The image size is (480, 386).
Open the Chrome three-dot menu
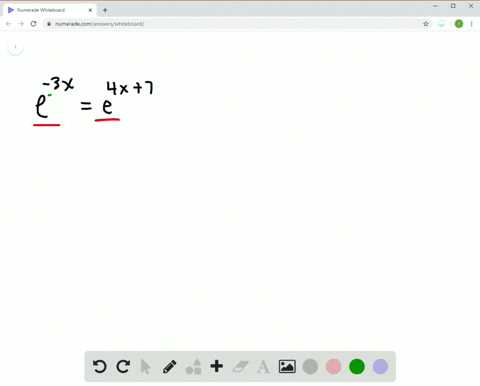(x=471, y=24)
